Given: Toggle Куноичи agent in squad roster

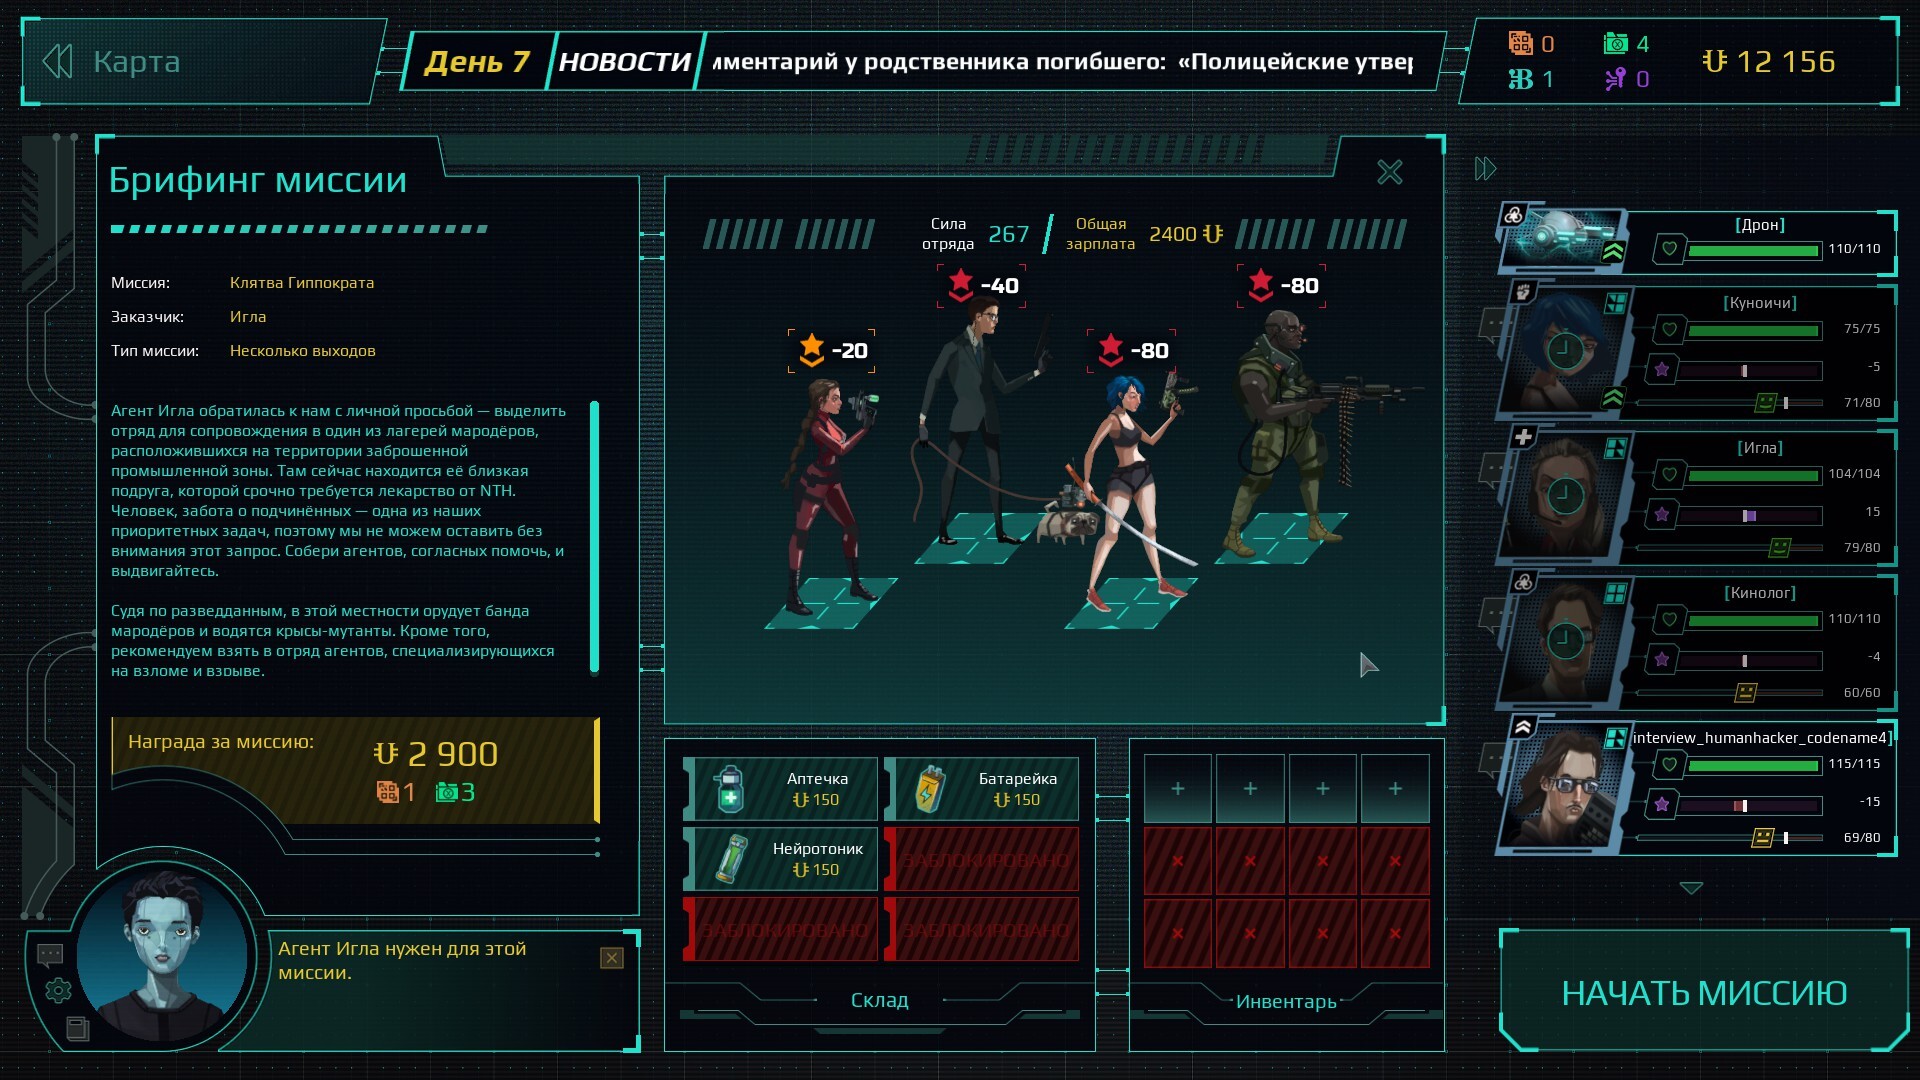Looking at the screenshot, I should [1565, 350].
